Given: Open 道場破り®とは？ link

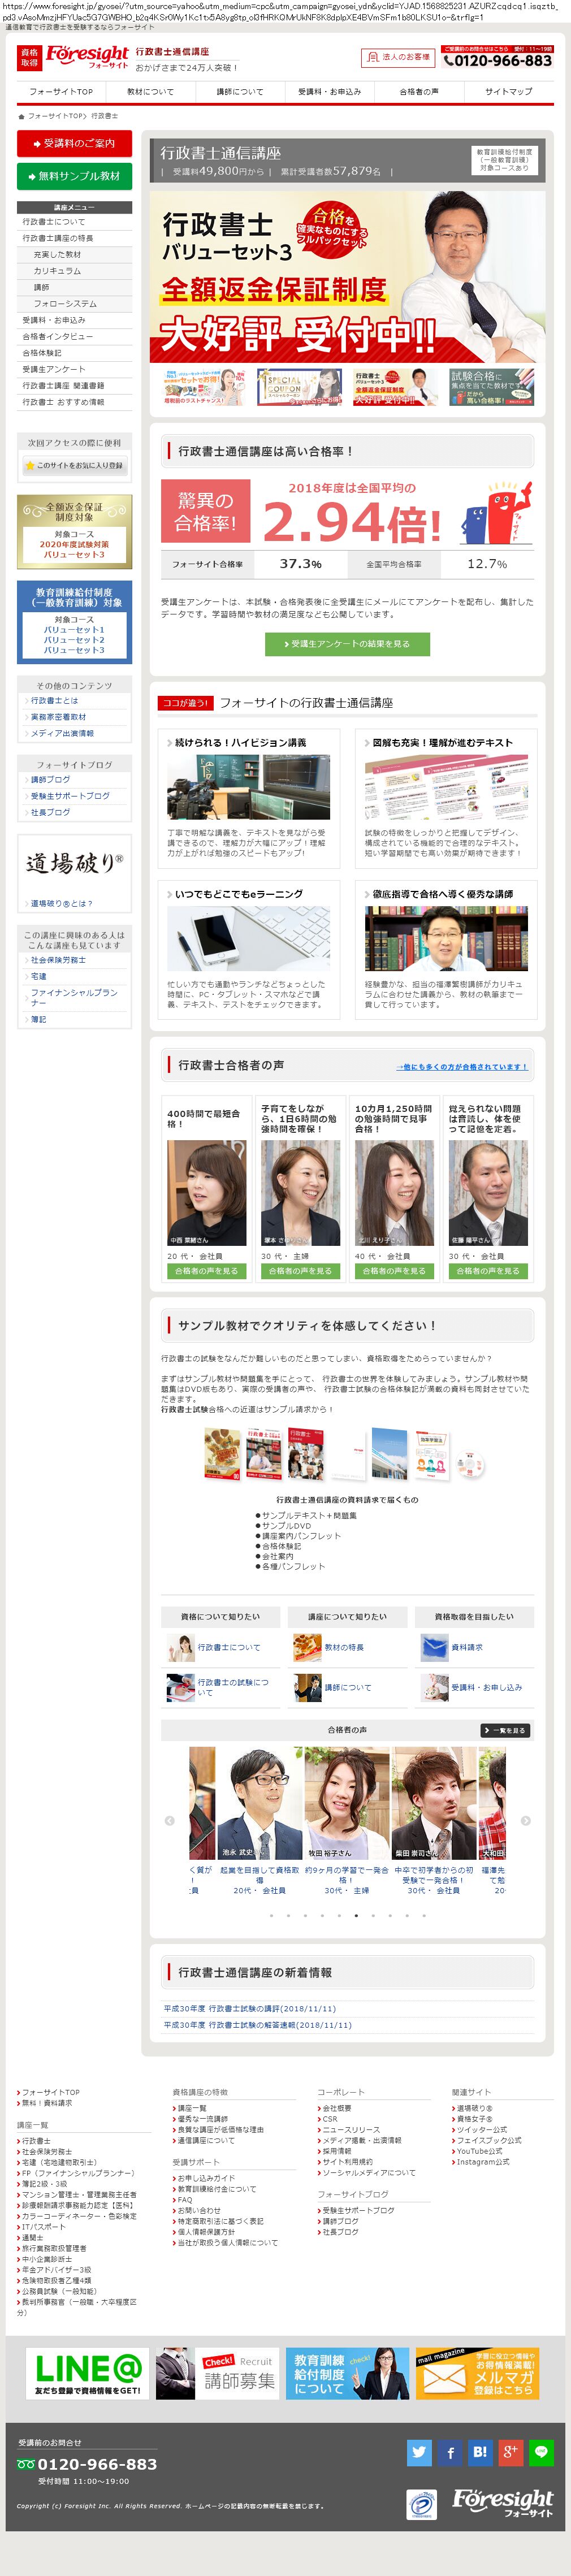Looking at the screenshot, I should point(61,904).
